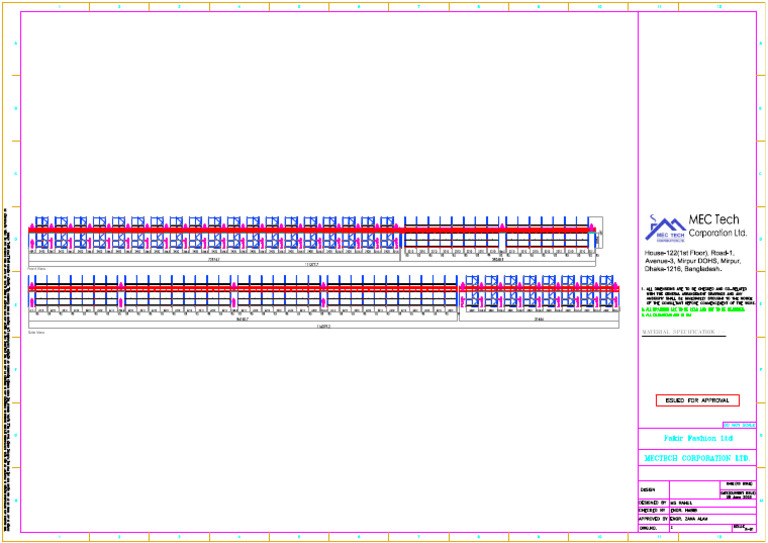The width and height of the screenshot is (768, 543).
Task: Select the second, shorter green note line
Action: [666, 315]
